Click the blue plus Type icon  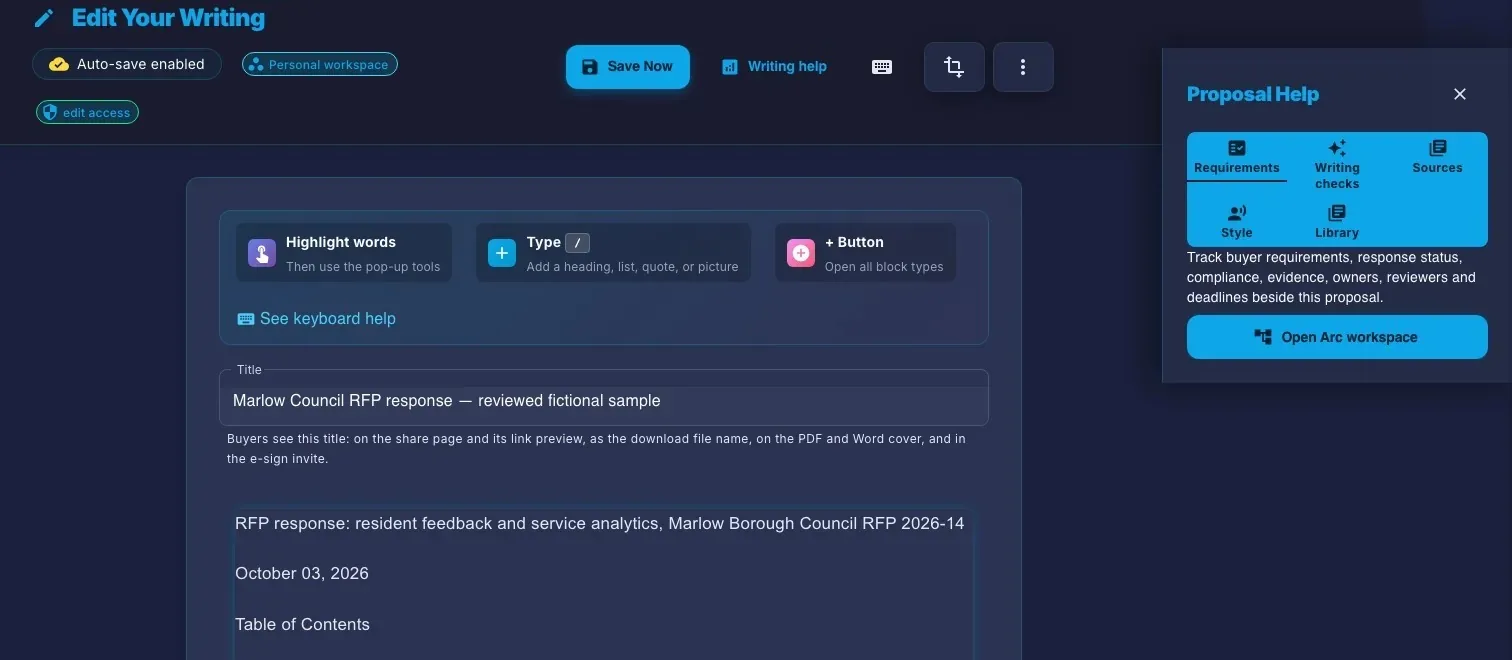click(x=502, y=253)
